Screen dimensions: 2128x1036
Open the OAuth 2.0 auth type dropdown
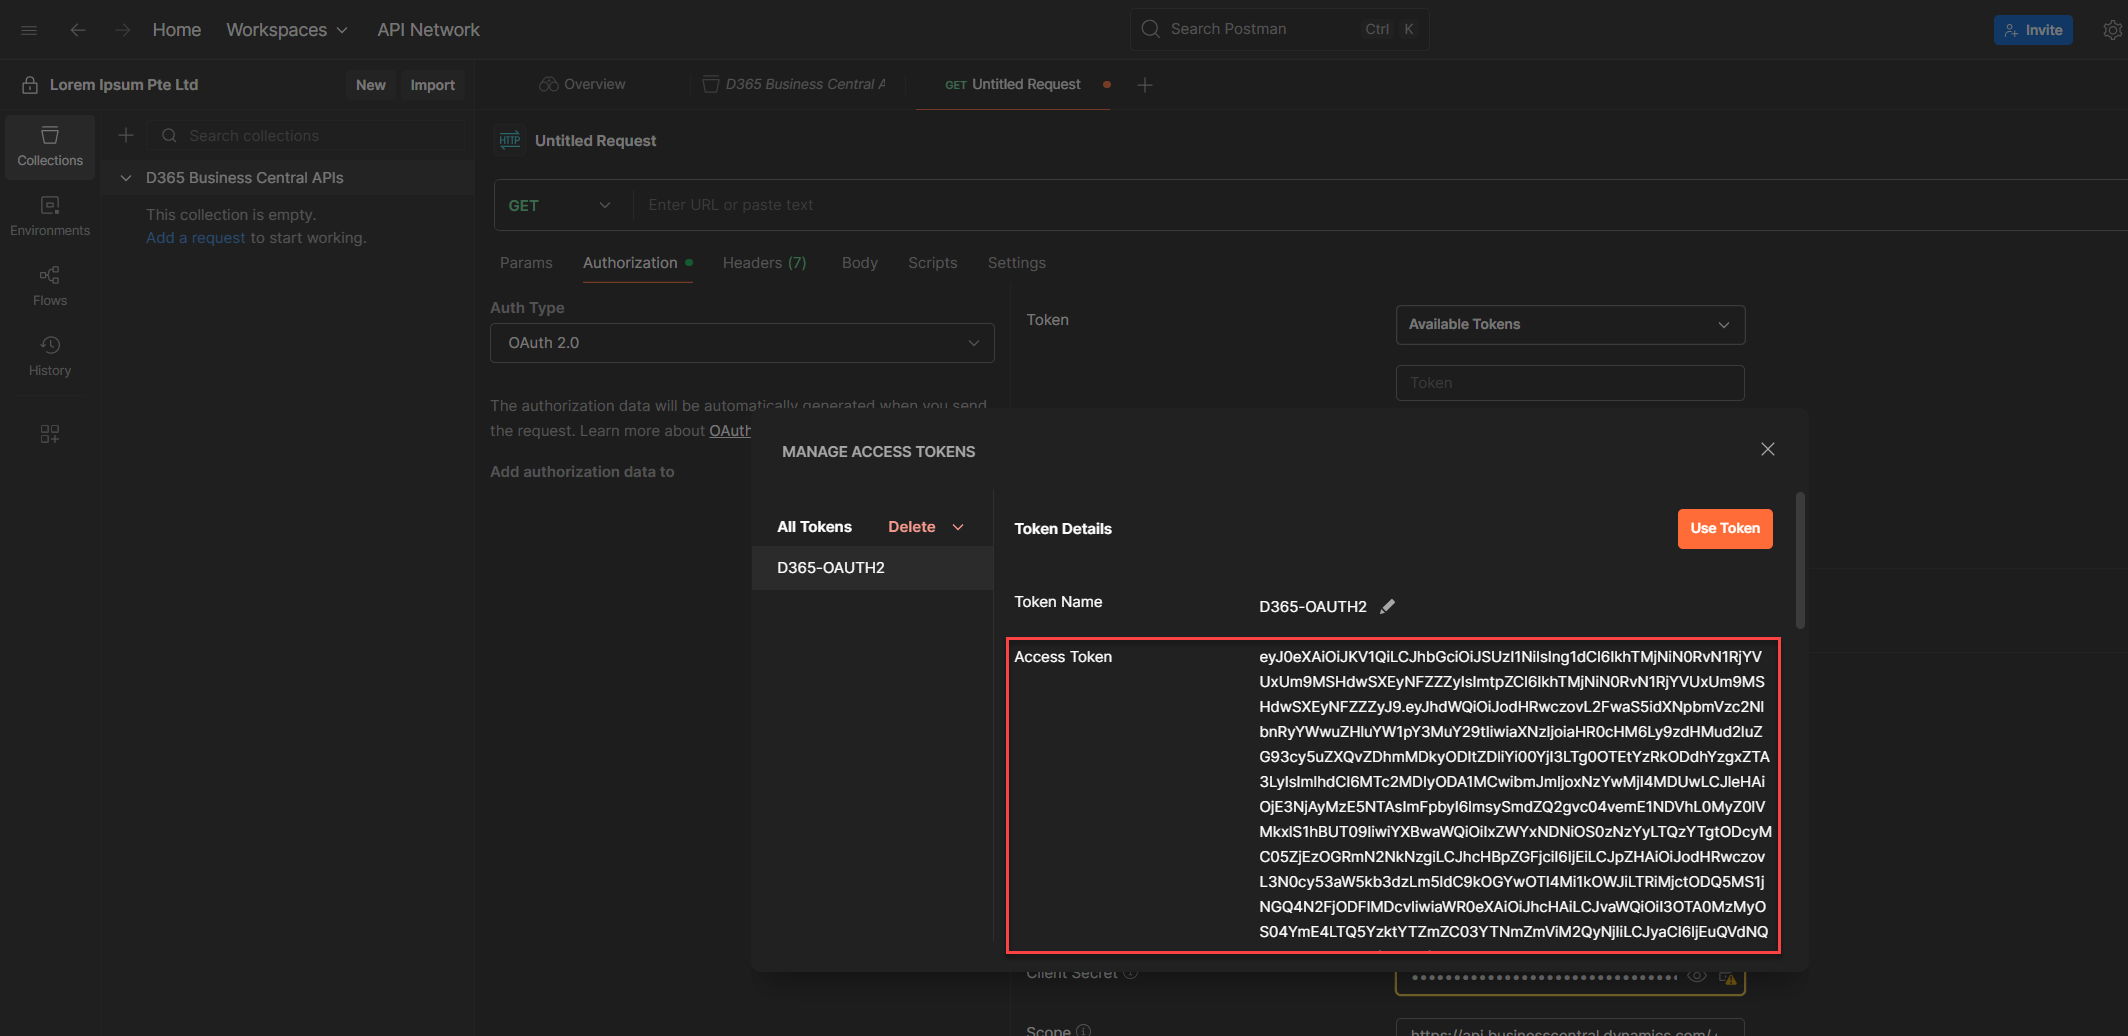tap(742, 343)
